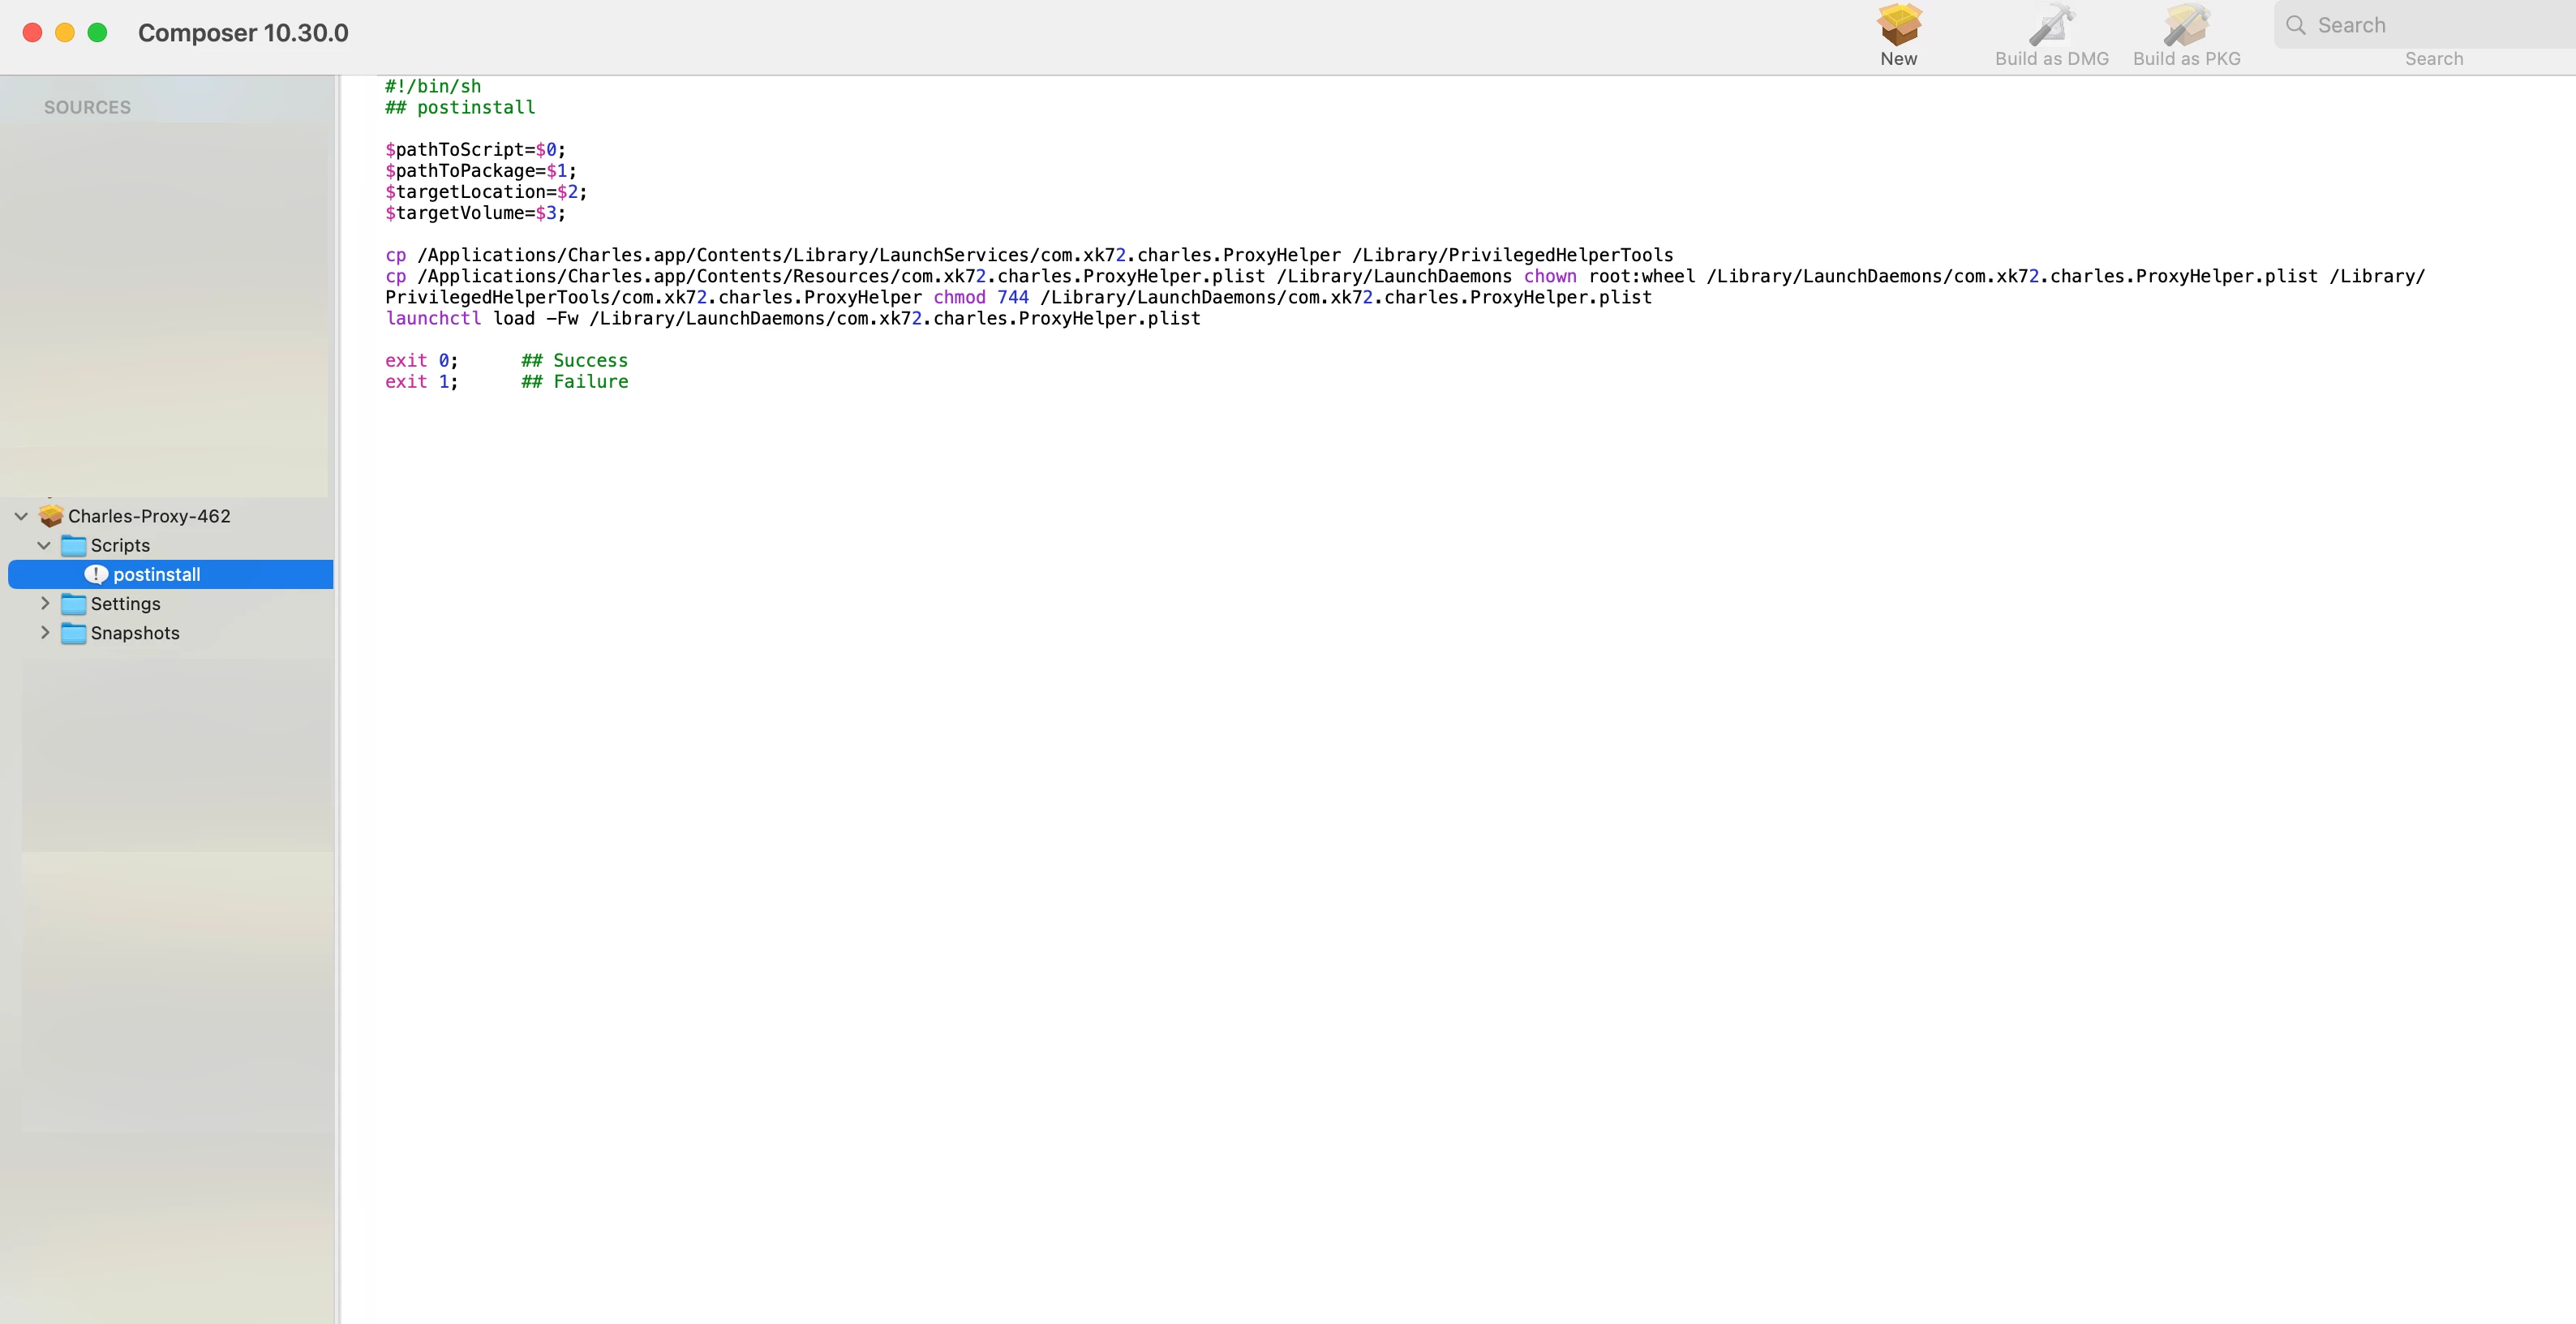Click the magnifying glass search icon
Screen dimensions: 2576x1324
click(x=2296, y=25)
